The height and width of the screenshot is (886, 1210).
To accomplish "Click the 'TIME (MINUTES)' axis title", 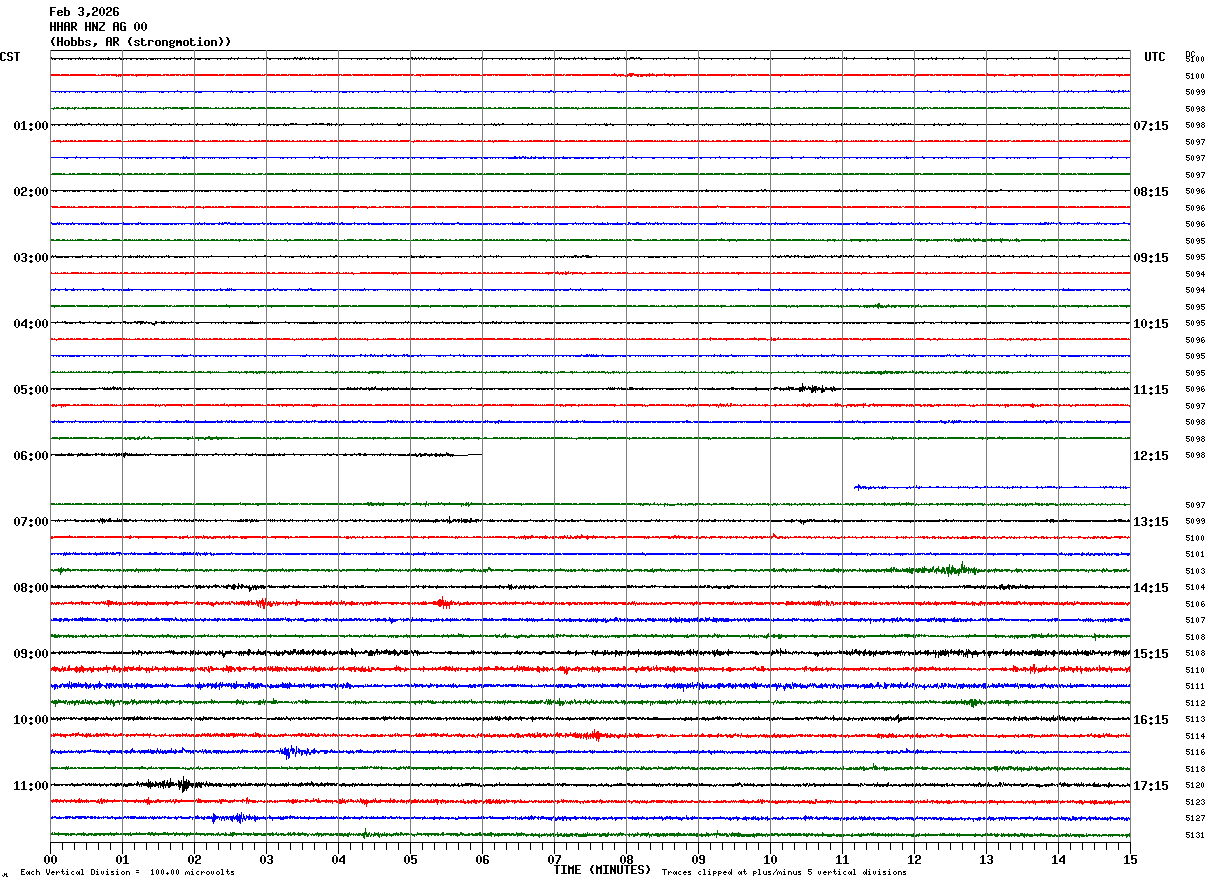I will [x=602, y=870].
